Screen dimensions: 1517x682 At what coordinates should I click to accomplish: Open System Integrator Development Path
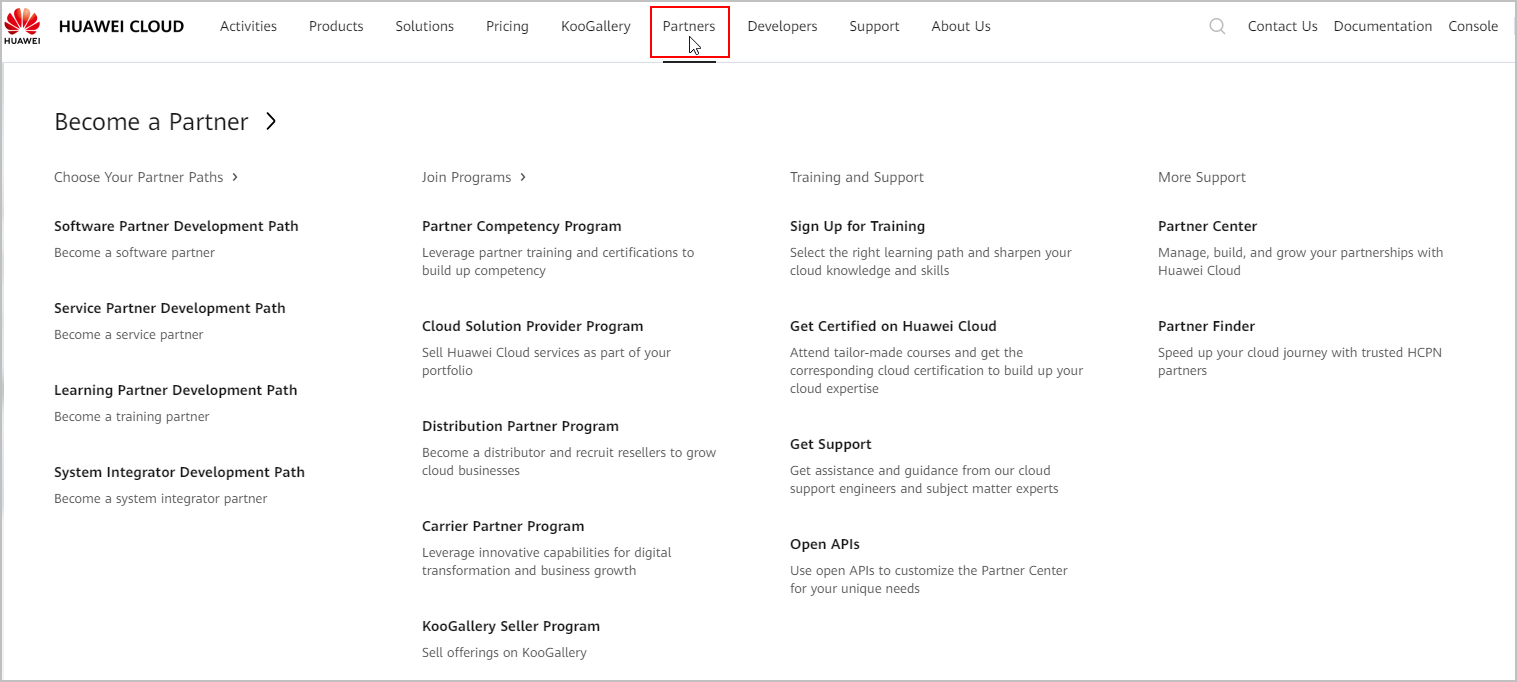179,472
